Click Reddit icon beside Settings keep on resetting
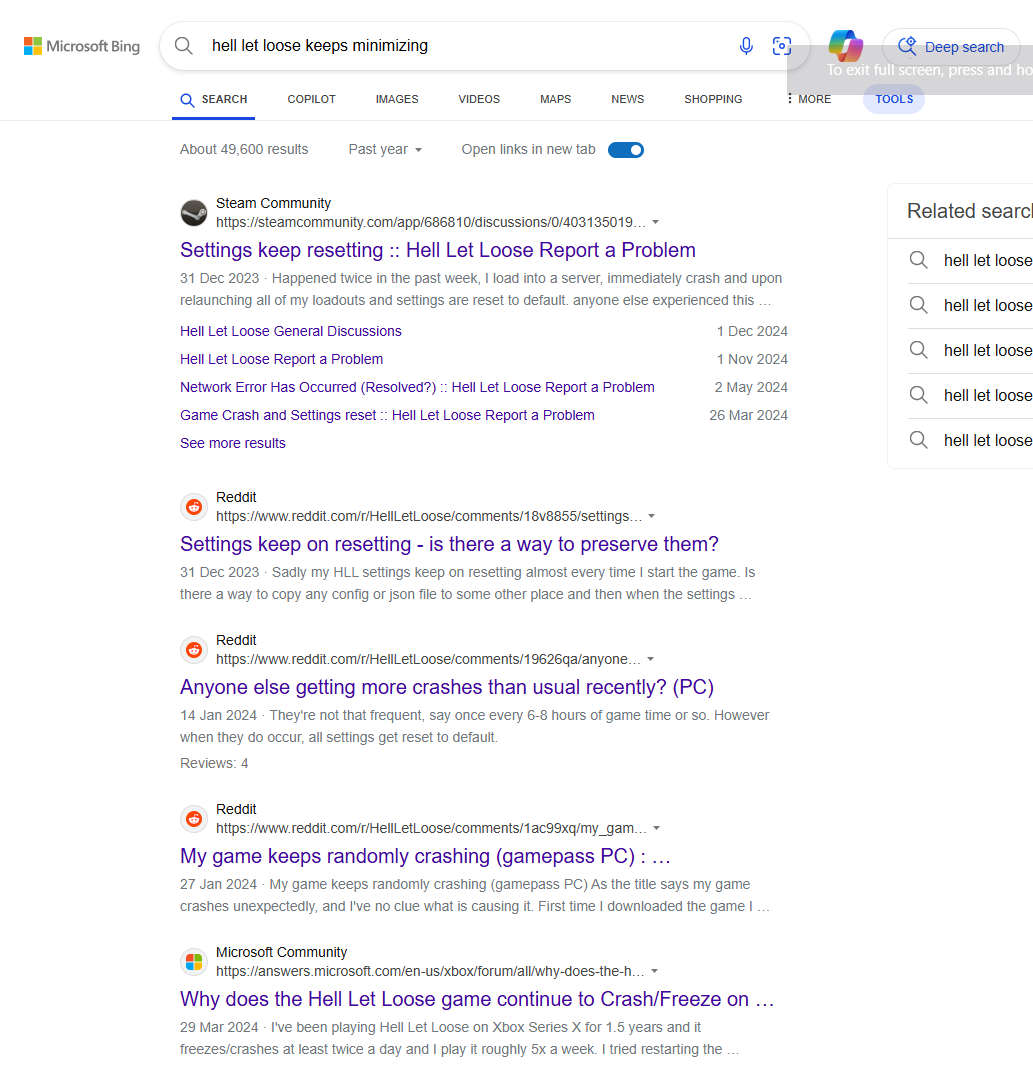The width and height of the screenshot is (1033, 1080). click(x=194, y=507)
